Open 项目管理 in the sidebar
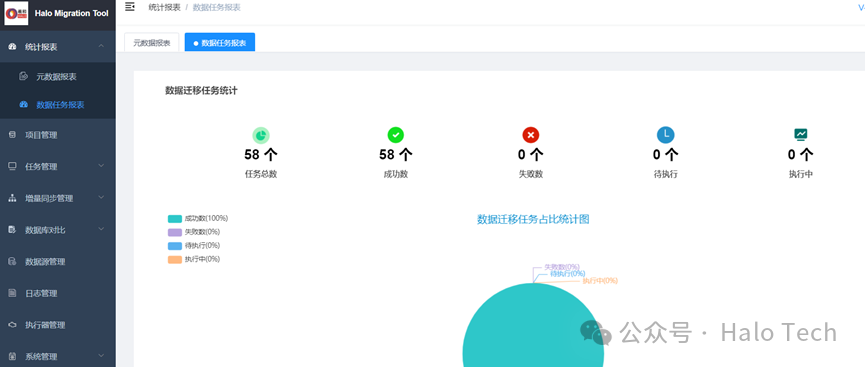Screen dimensions: 865x367 tap(58, 135)
